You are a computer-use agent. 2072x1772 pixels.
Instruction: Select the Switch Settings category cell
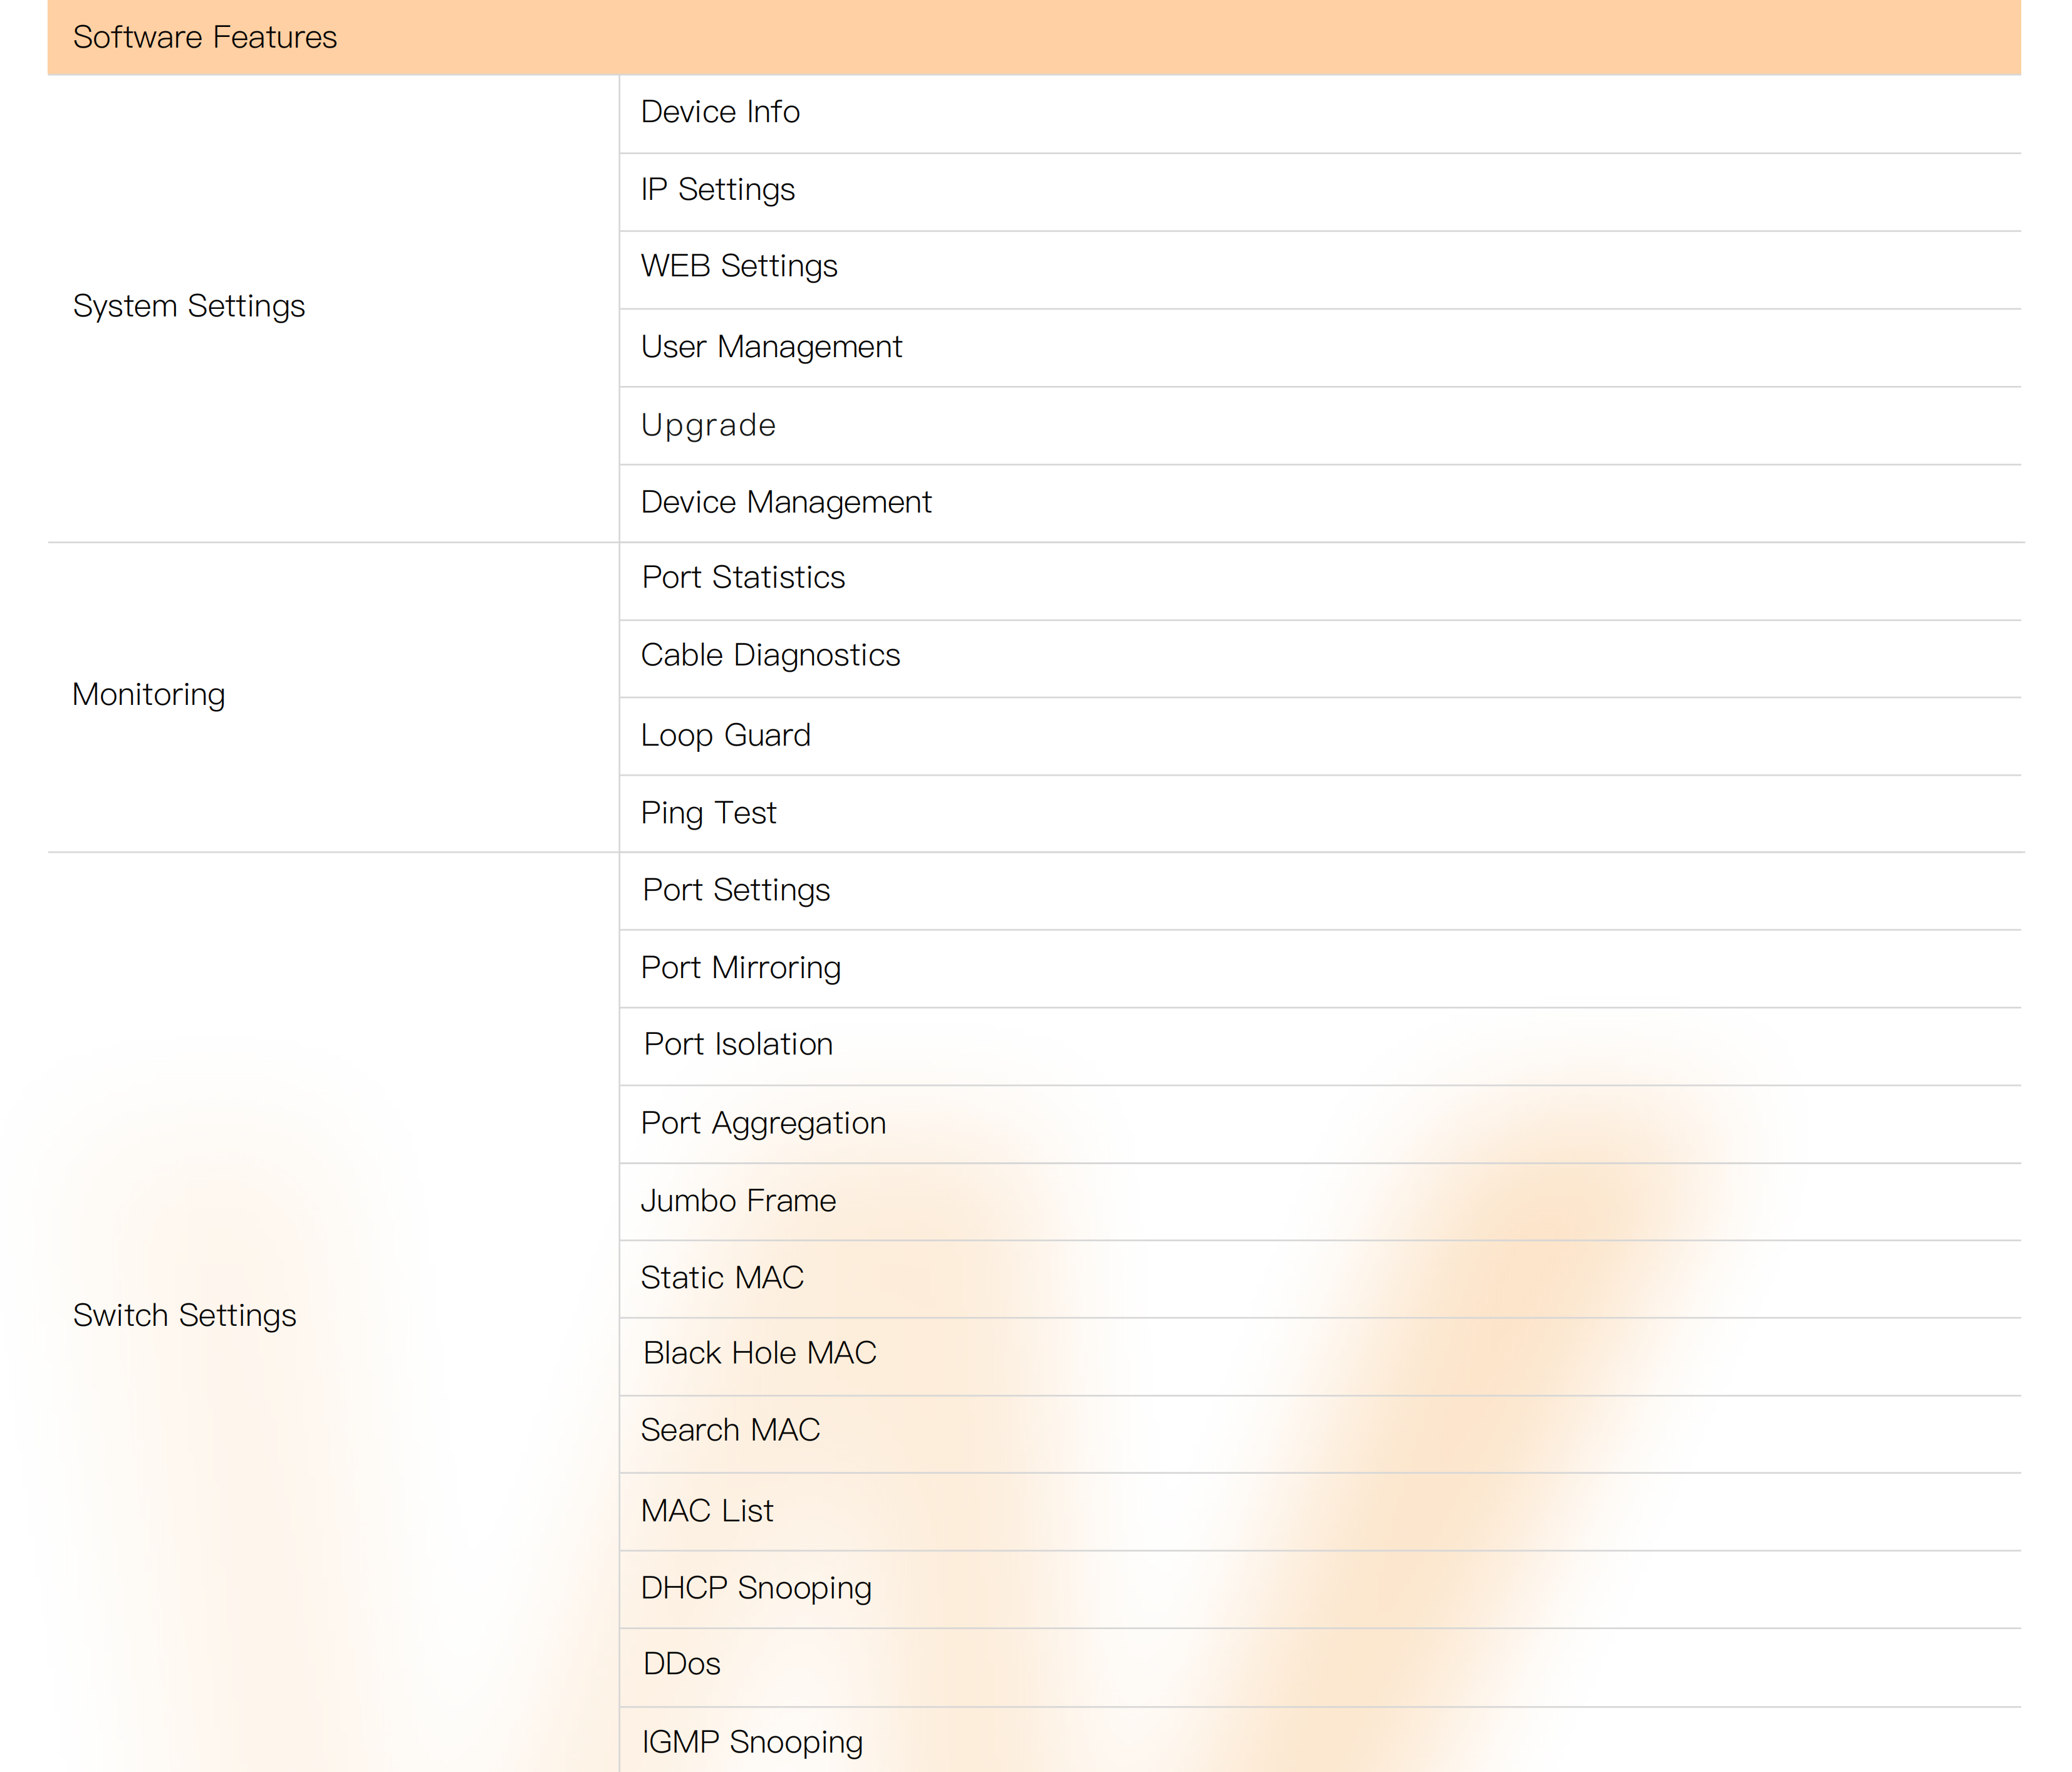click(185, 1315)
